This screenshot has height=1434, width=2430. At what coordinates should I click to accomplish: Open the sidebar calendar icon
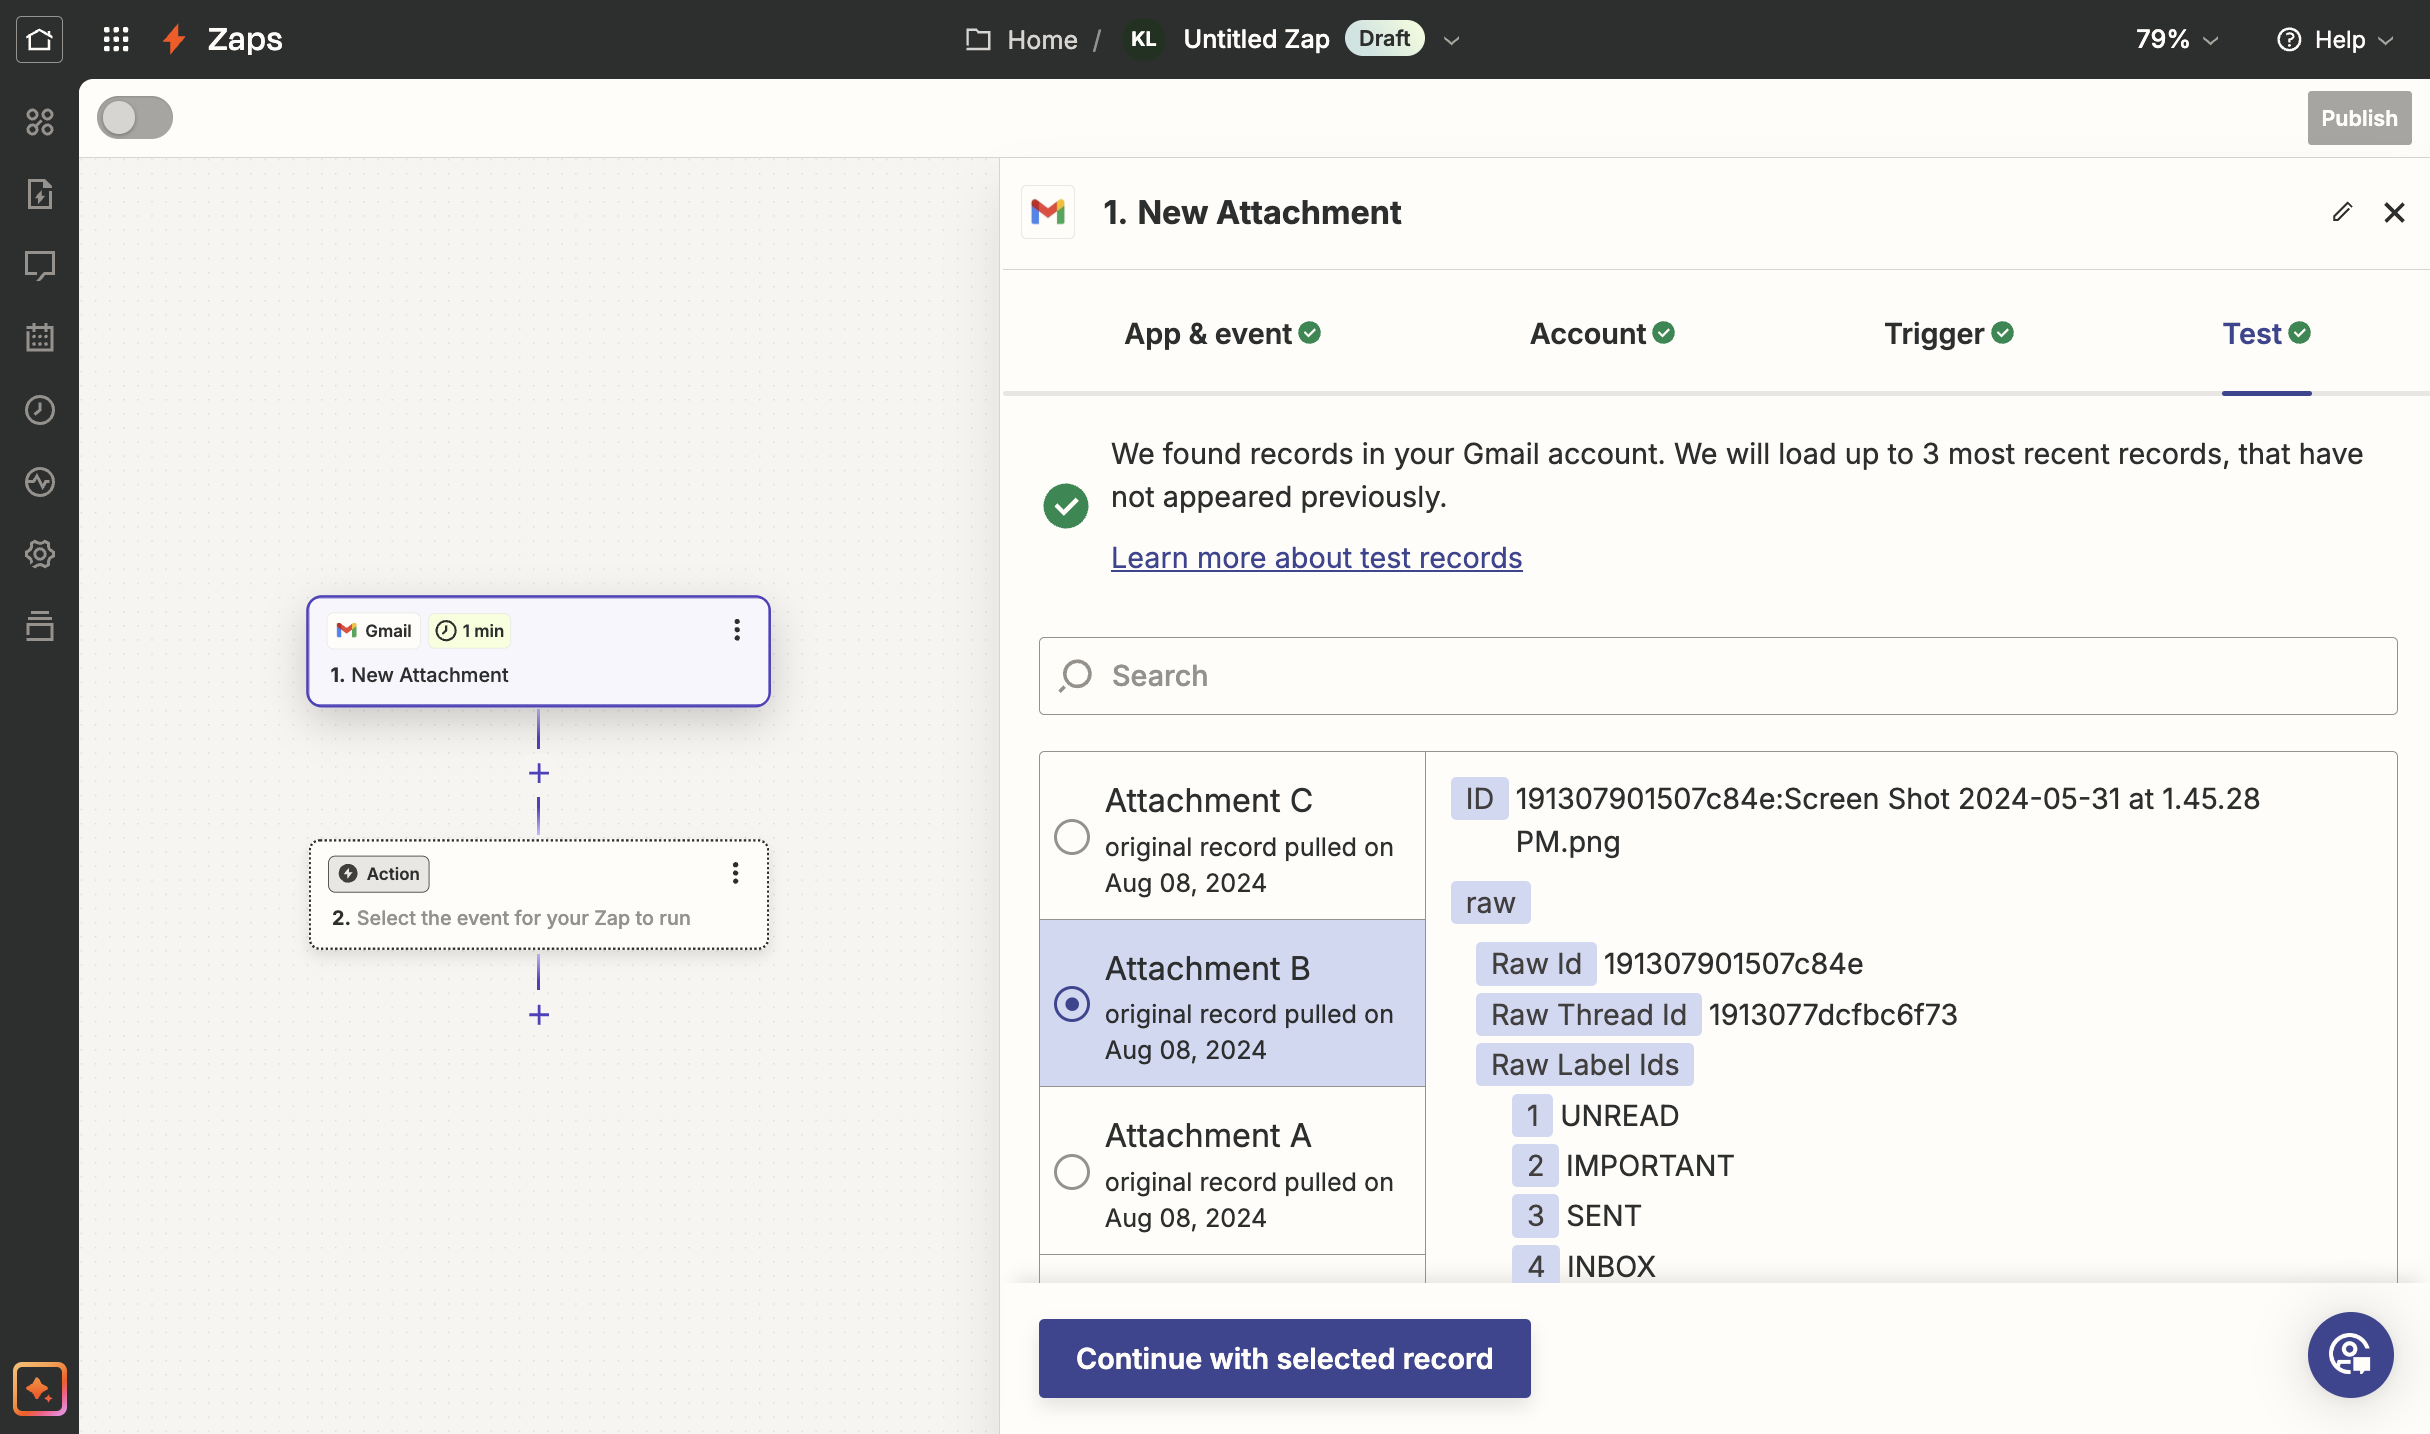tap(40, 338)
